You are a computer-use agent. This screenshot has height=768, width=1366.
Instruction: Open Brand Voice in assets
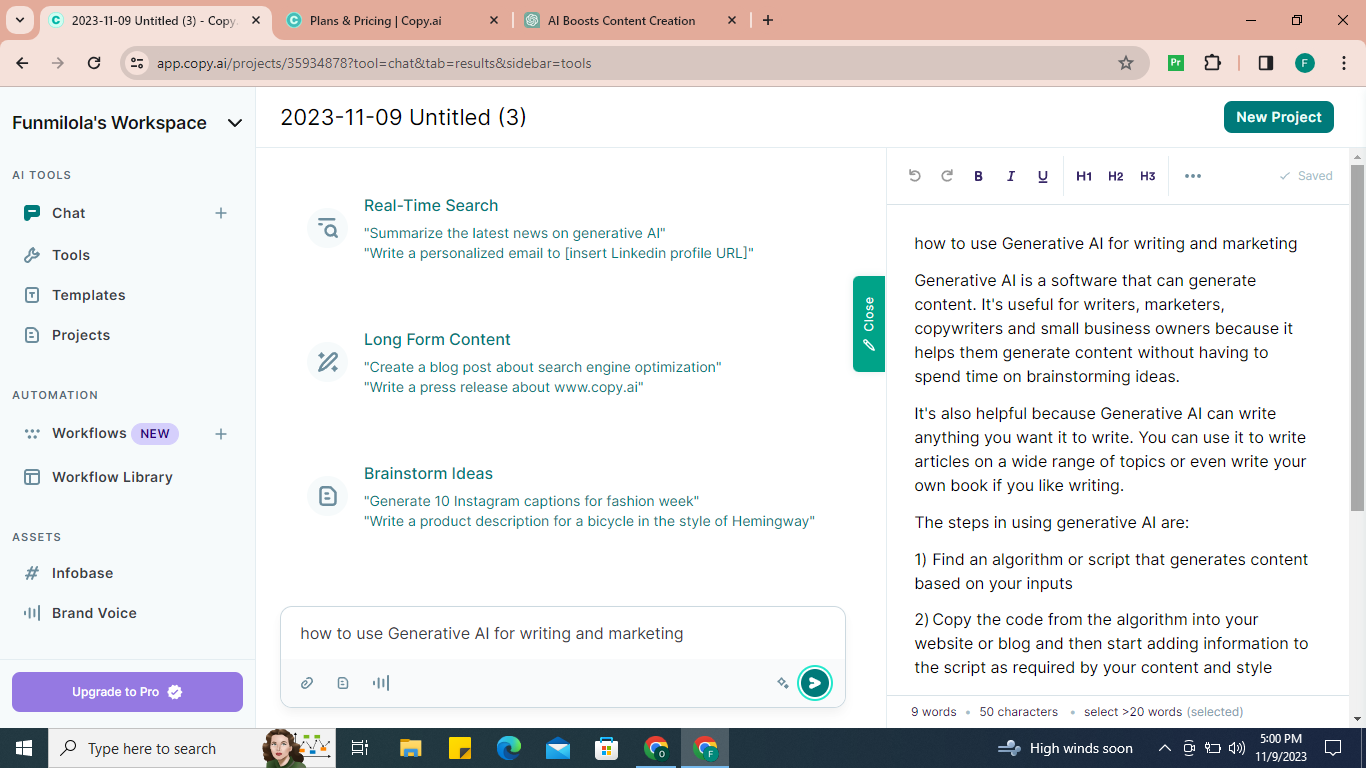point(94,613)
